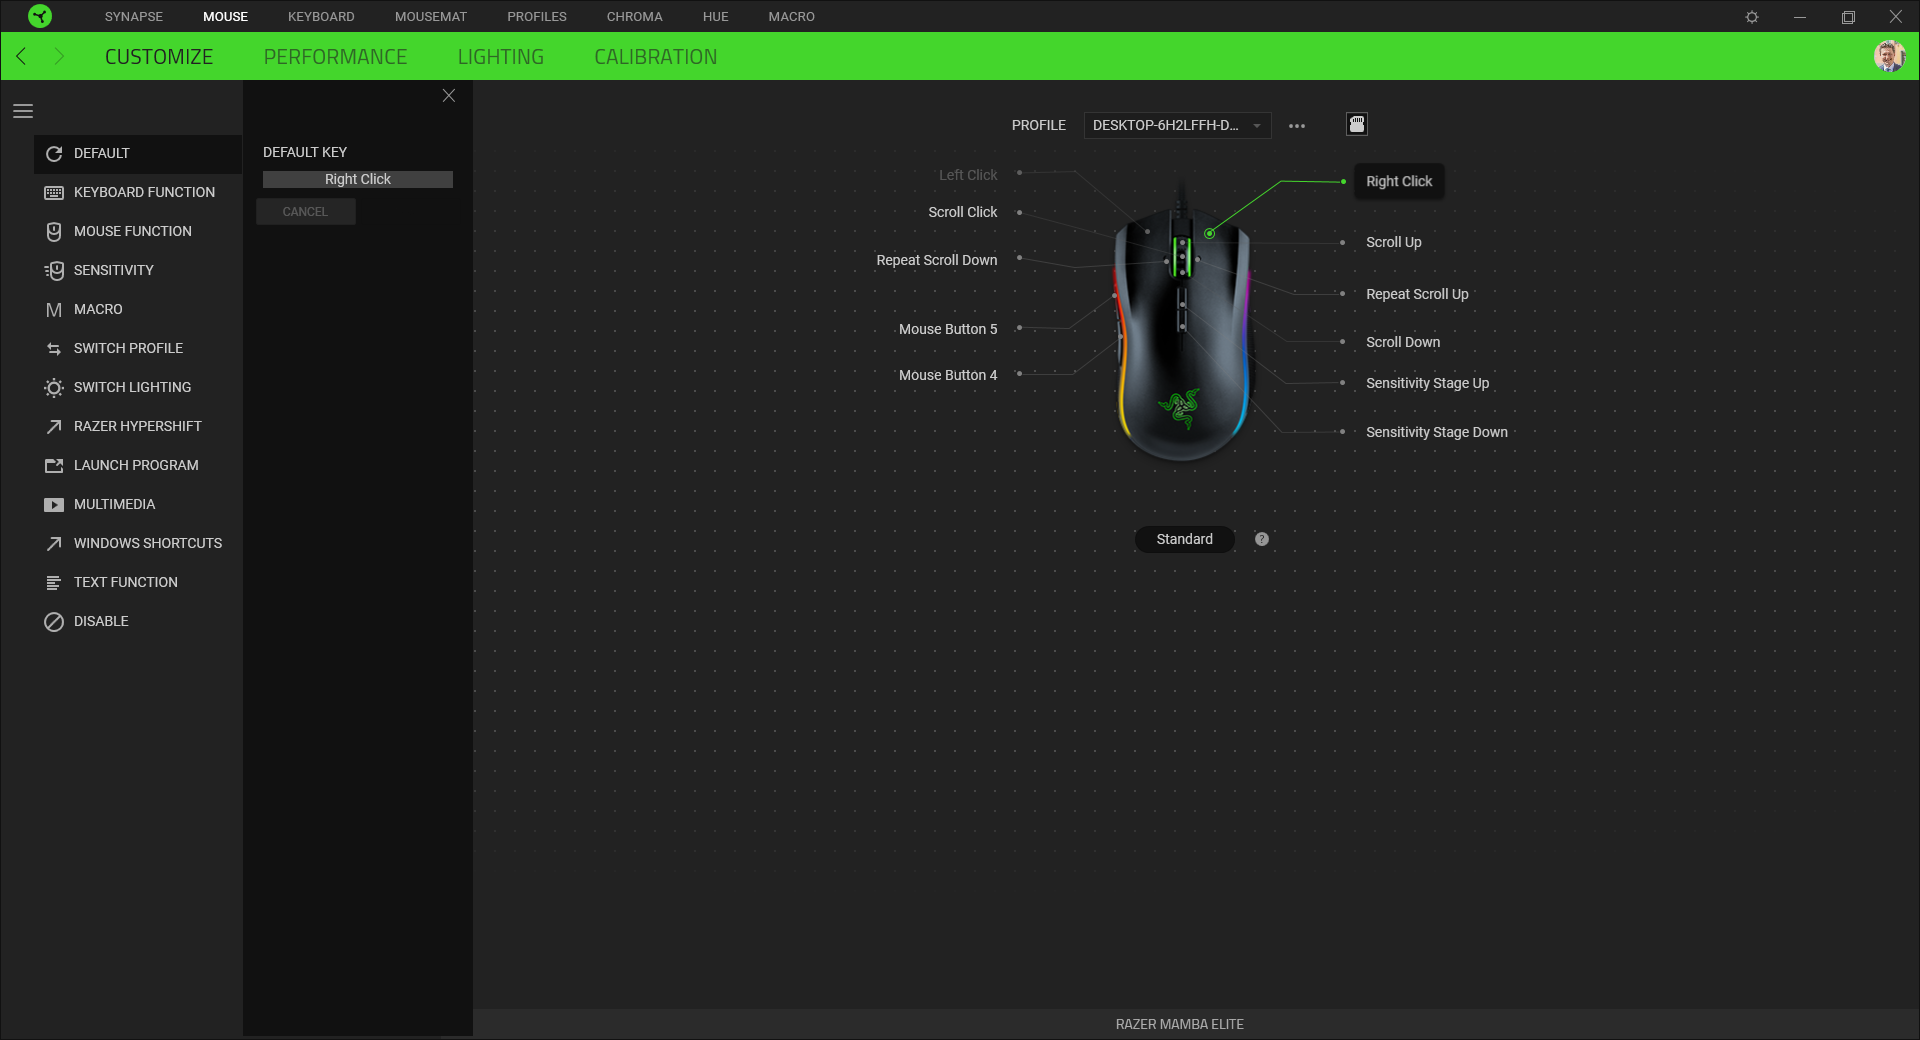The height and width of the screenshot is (1040, 1920).
Task: Select Multimedia function icon
Action: point(54,505)
